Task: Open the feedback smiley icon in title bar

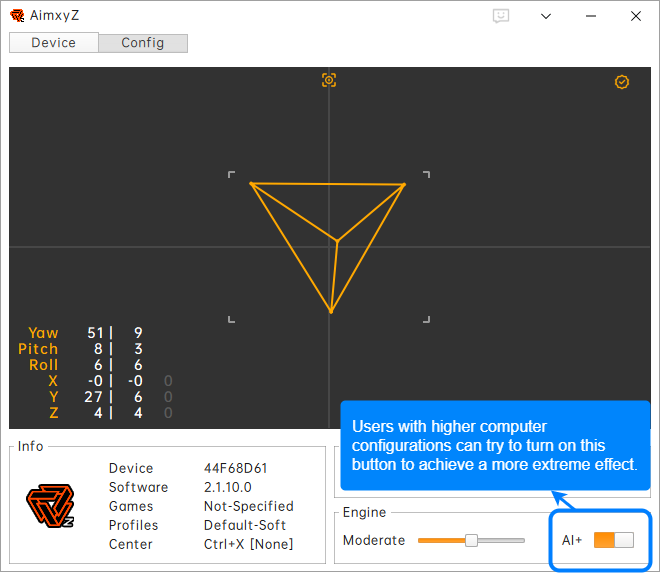Action: point(501,16)
